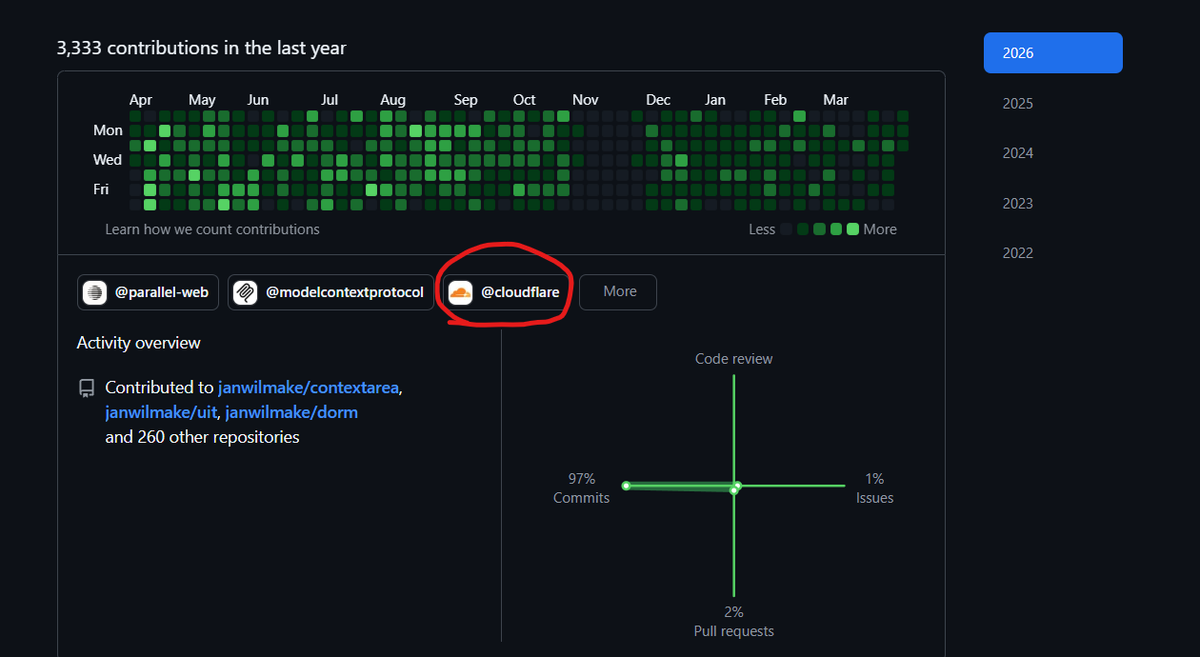Click the brightest green legend swatch
1200x657 pixels.
853,229
